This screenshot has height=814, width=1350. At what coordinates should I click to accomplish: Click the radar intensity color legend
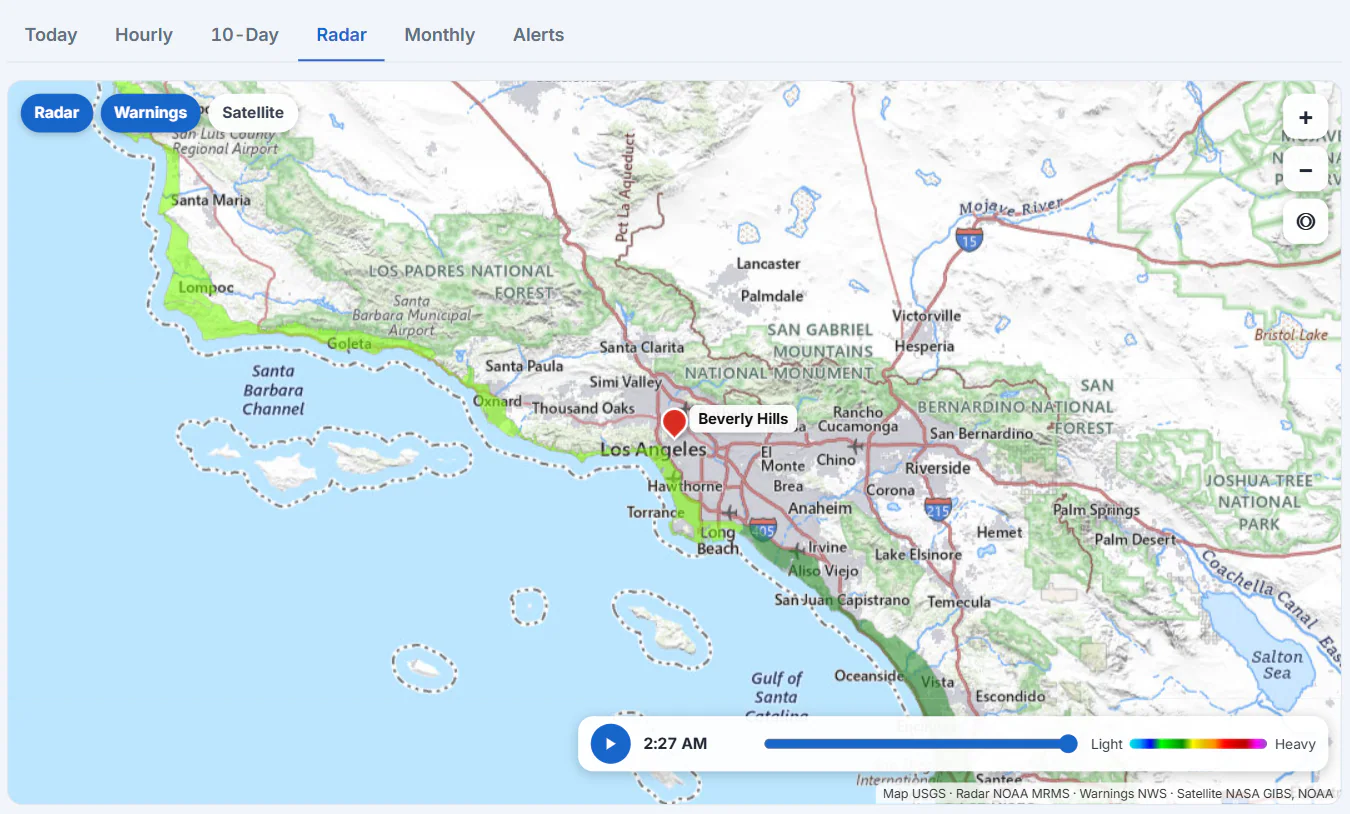point(1198,744)
